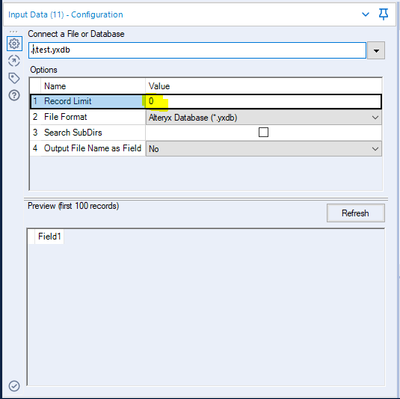Click the checkmark status icon at bottom
The width and height of the screenshot is (400, 399).
[14, 386]
